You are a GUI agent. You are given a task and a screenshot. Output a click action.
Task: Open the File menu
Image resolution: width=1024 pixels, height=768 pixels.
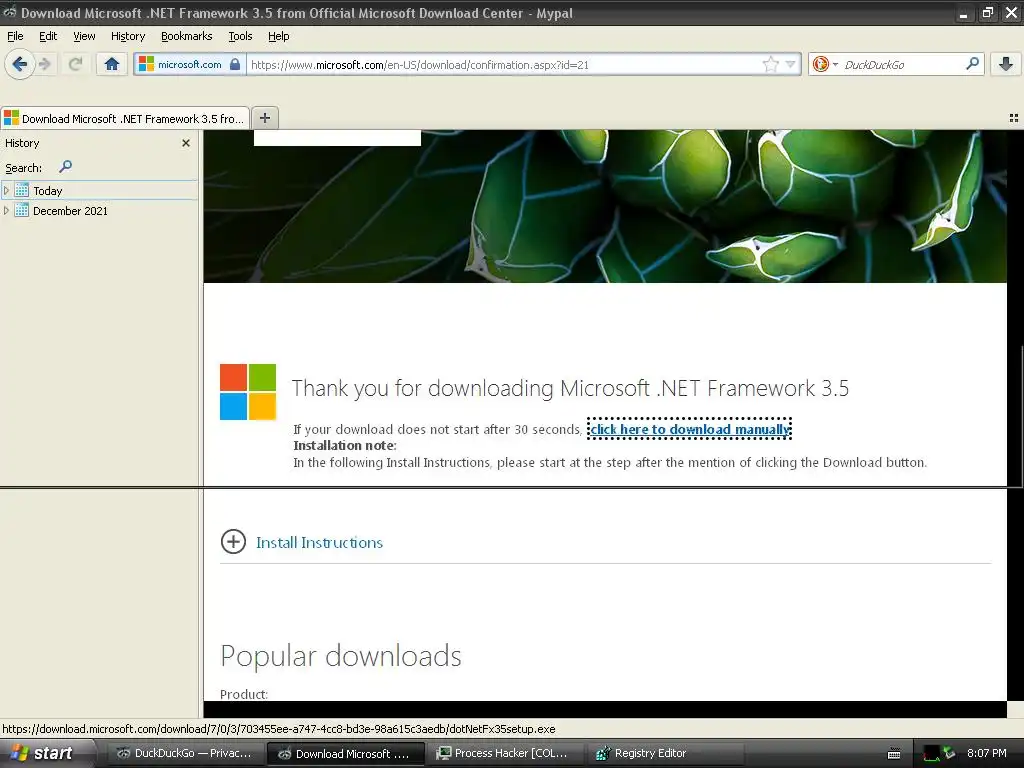point(15,36)
